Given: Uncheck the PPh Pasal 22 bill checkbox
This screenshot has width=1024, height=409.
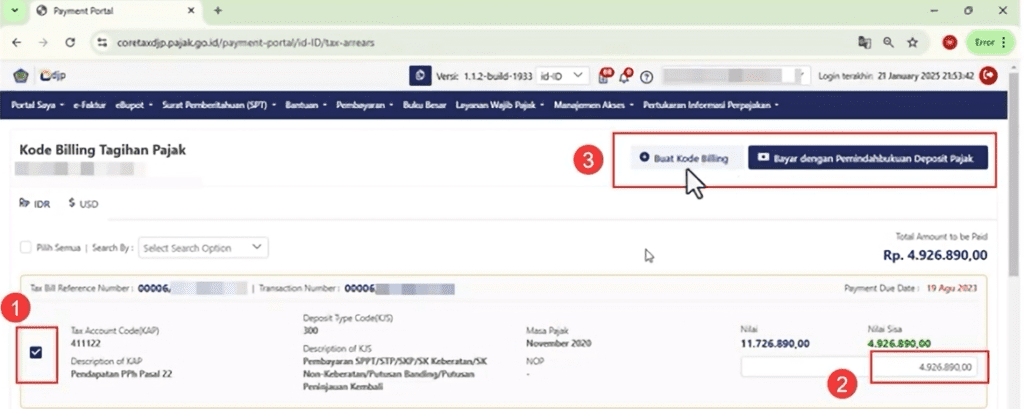Looking at the screenshot, I should [36, 351].
